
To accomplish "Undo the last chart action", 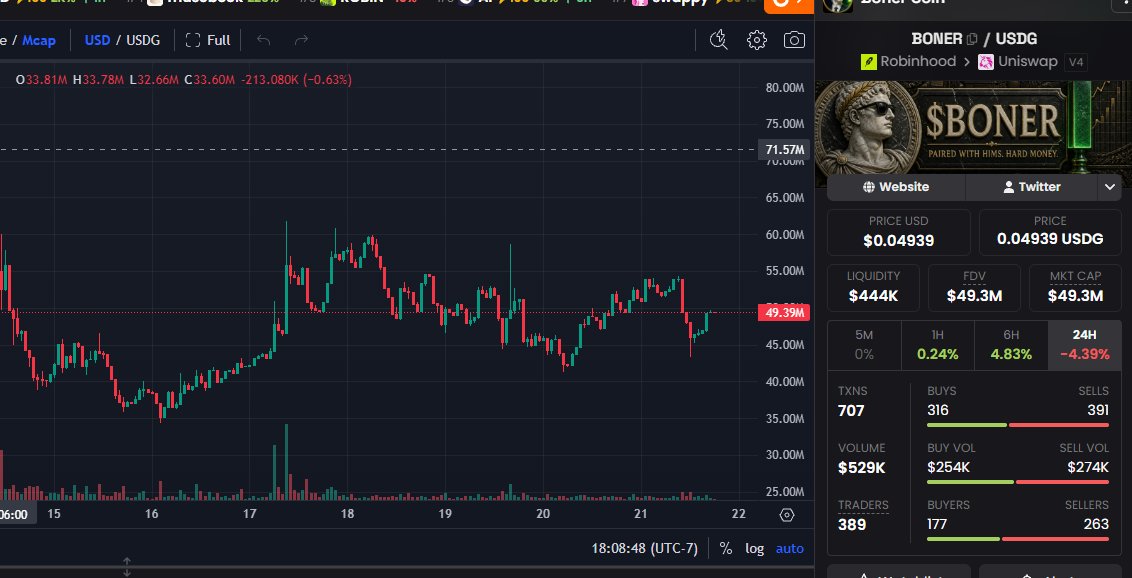I will click(264, 40).
